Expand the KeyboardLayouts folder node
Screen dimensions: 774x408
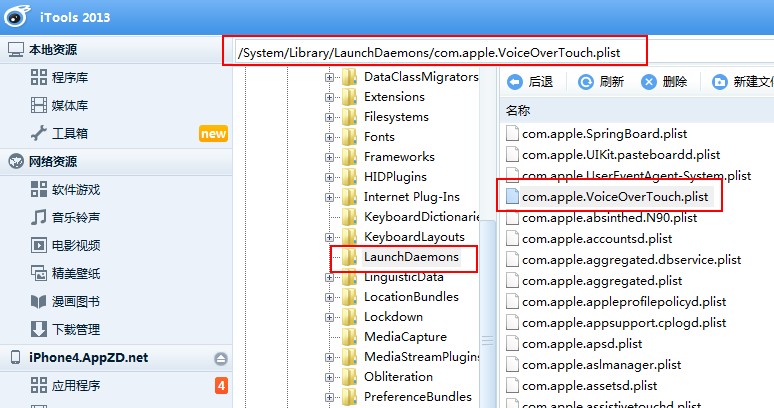click(329, 237)
